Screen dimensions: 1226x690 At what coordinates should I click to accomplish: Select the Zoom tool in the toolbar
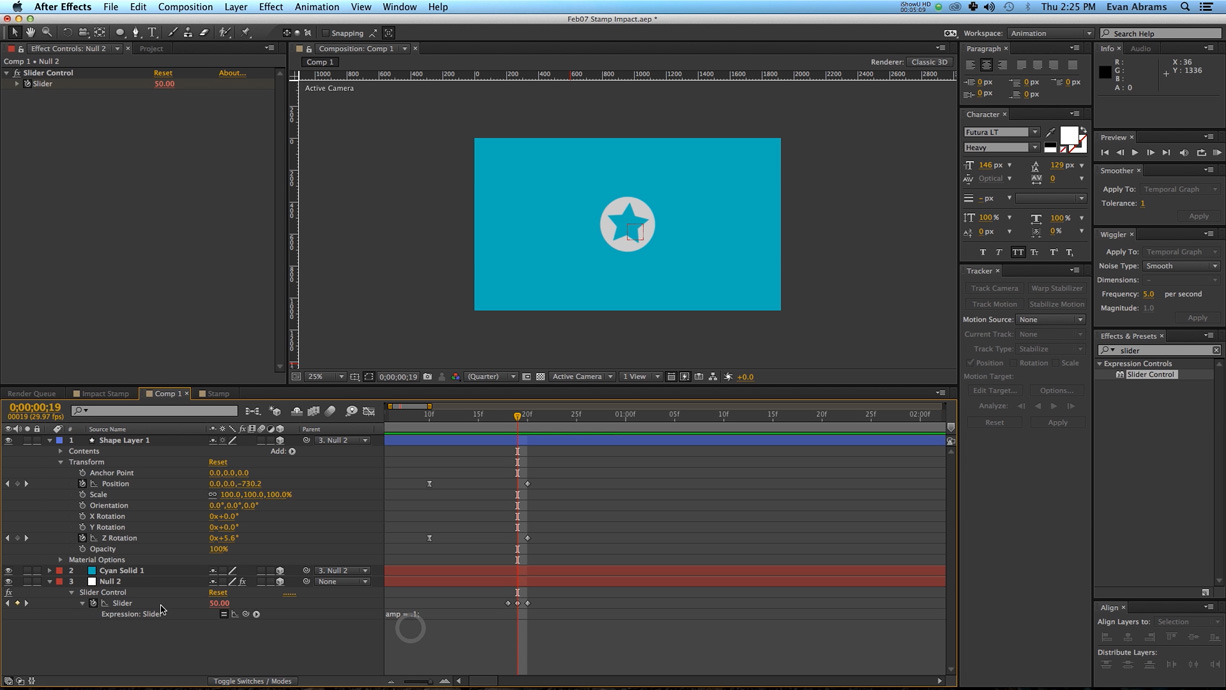tap(46, 32)
